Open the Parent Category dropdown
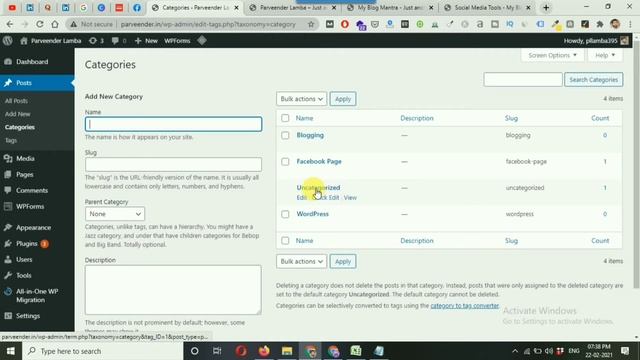This screenshot has width=640, height=360. click(115, 214)
